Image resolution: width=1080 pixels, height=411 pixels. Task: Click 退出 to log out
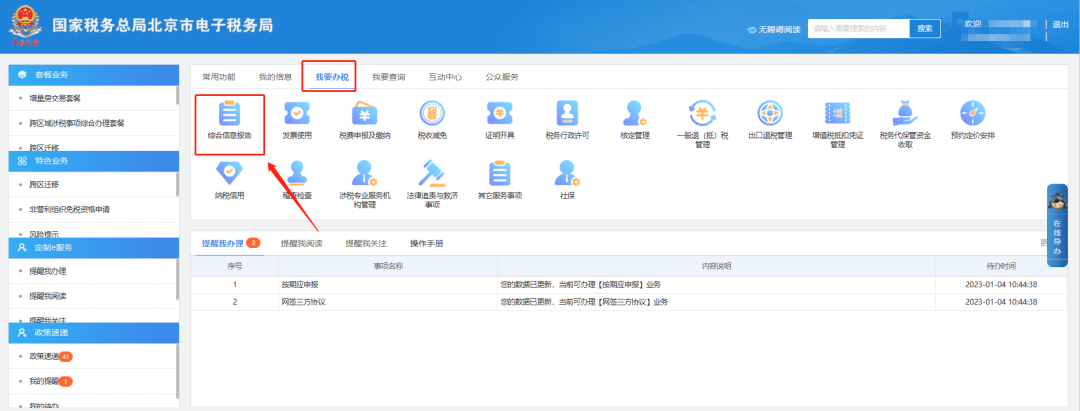1061,25
